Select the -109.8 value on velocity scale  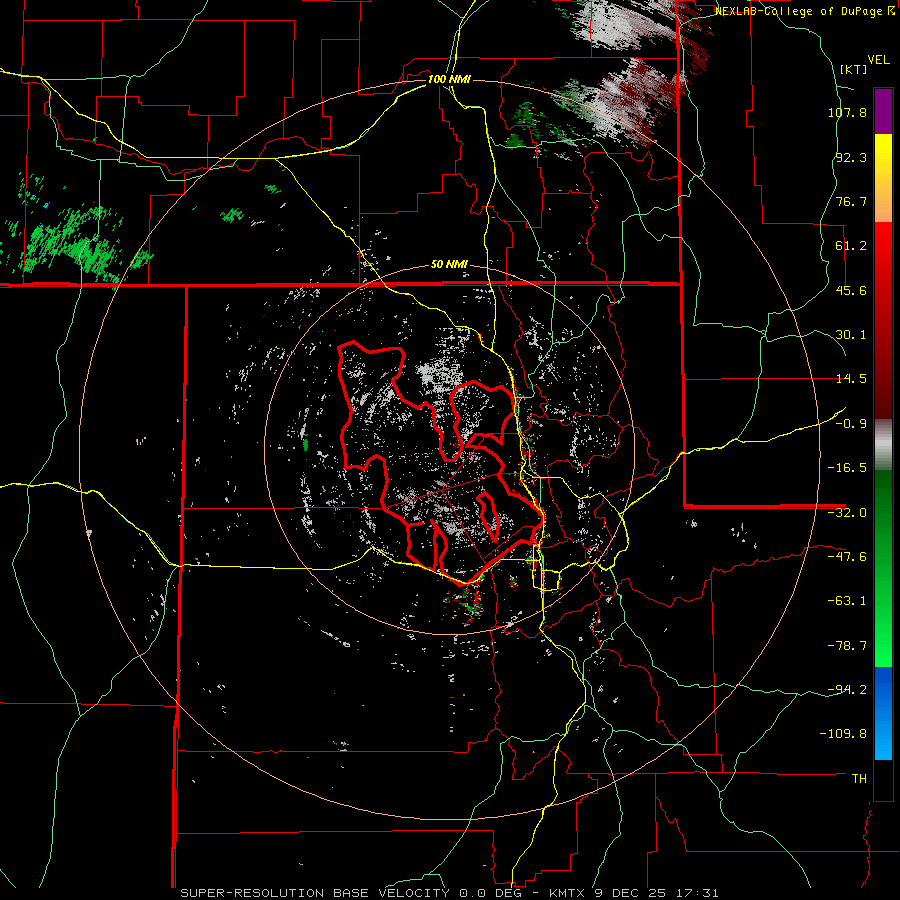pos(844,734)
